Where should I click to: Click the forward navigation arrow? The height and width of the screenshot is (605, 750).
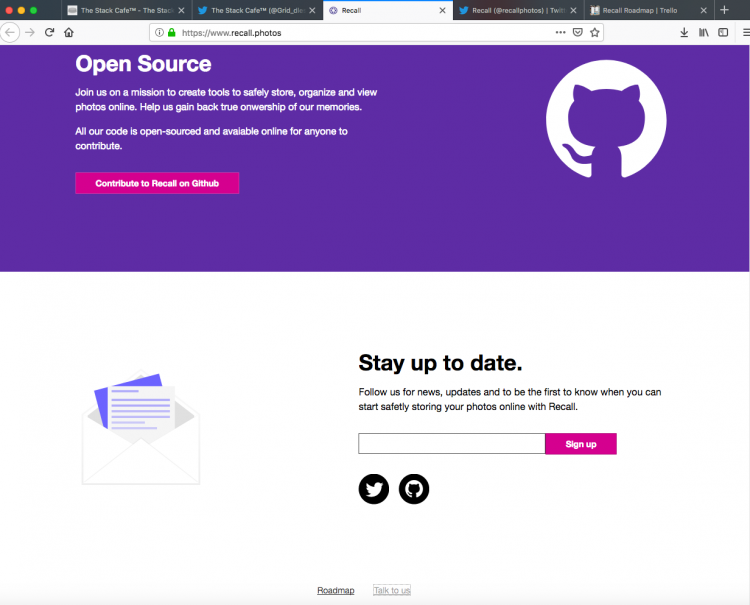(x=30, y=33)
